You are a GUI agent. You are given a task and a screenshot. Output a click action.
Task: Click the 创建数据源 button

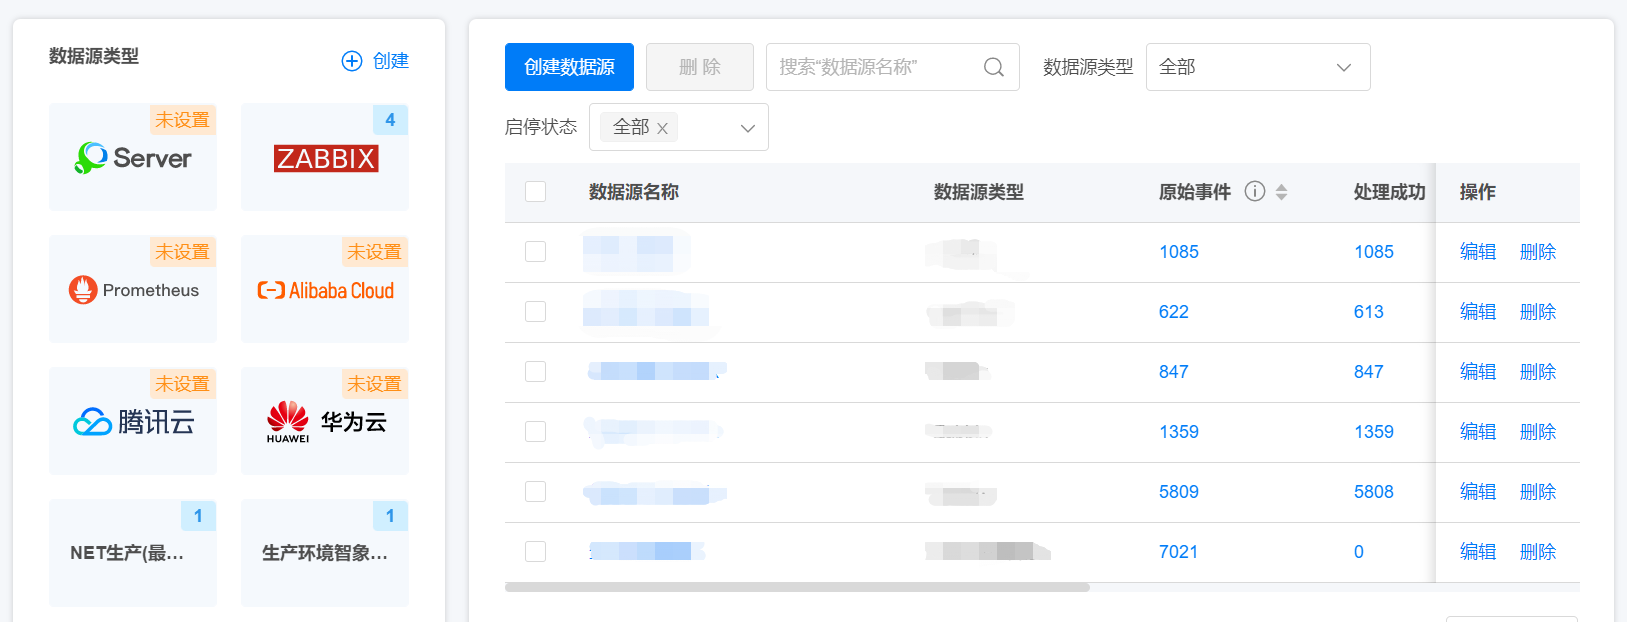569,67
